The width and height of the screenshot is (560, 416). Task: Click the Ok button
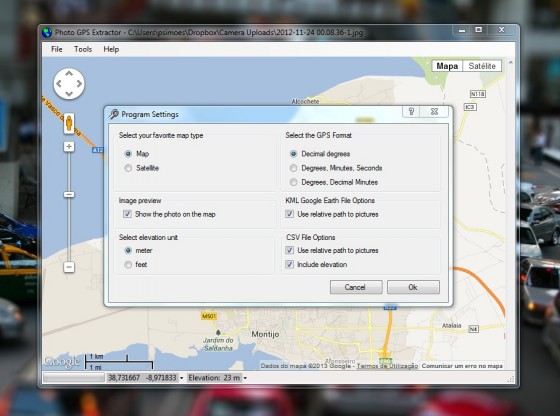(x=413, y=287)
